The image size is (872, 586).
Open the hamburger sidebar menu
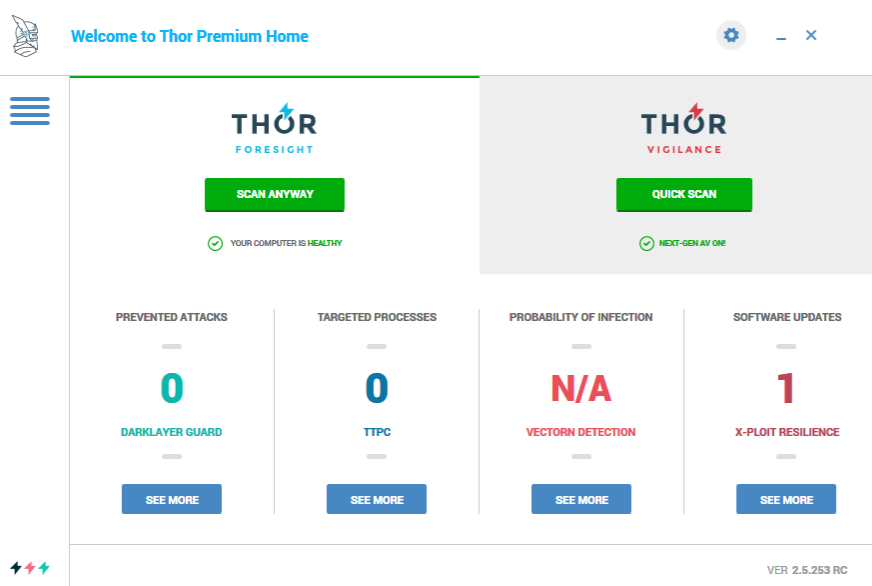[x=30, y=110]
